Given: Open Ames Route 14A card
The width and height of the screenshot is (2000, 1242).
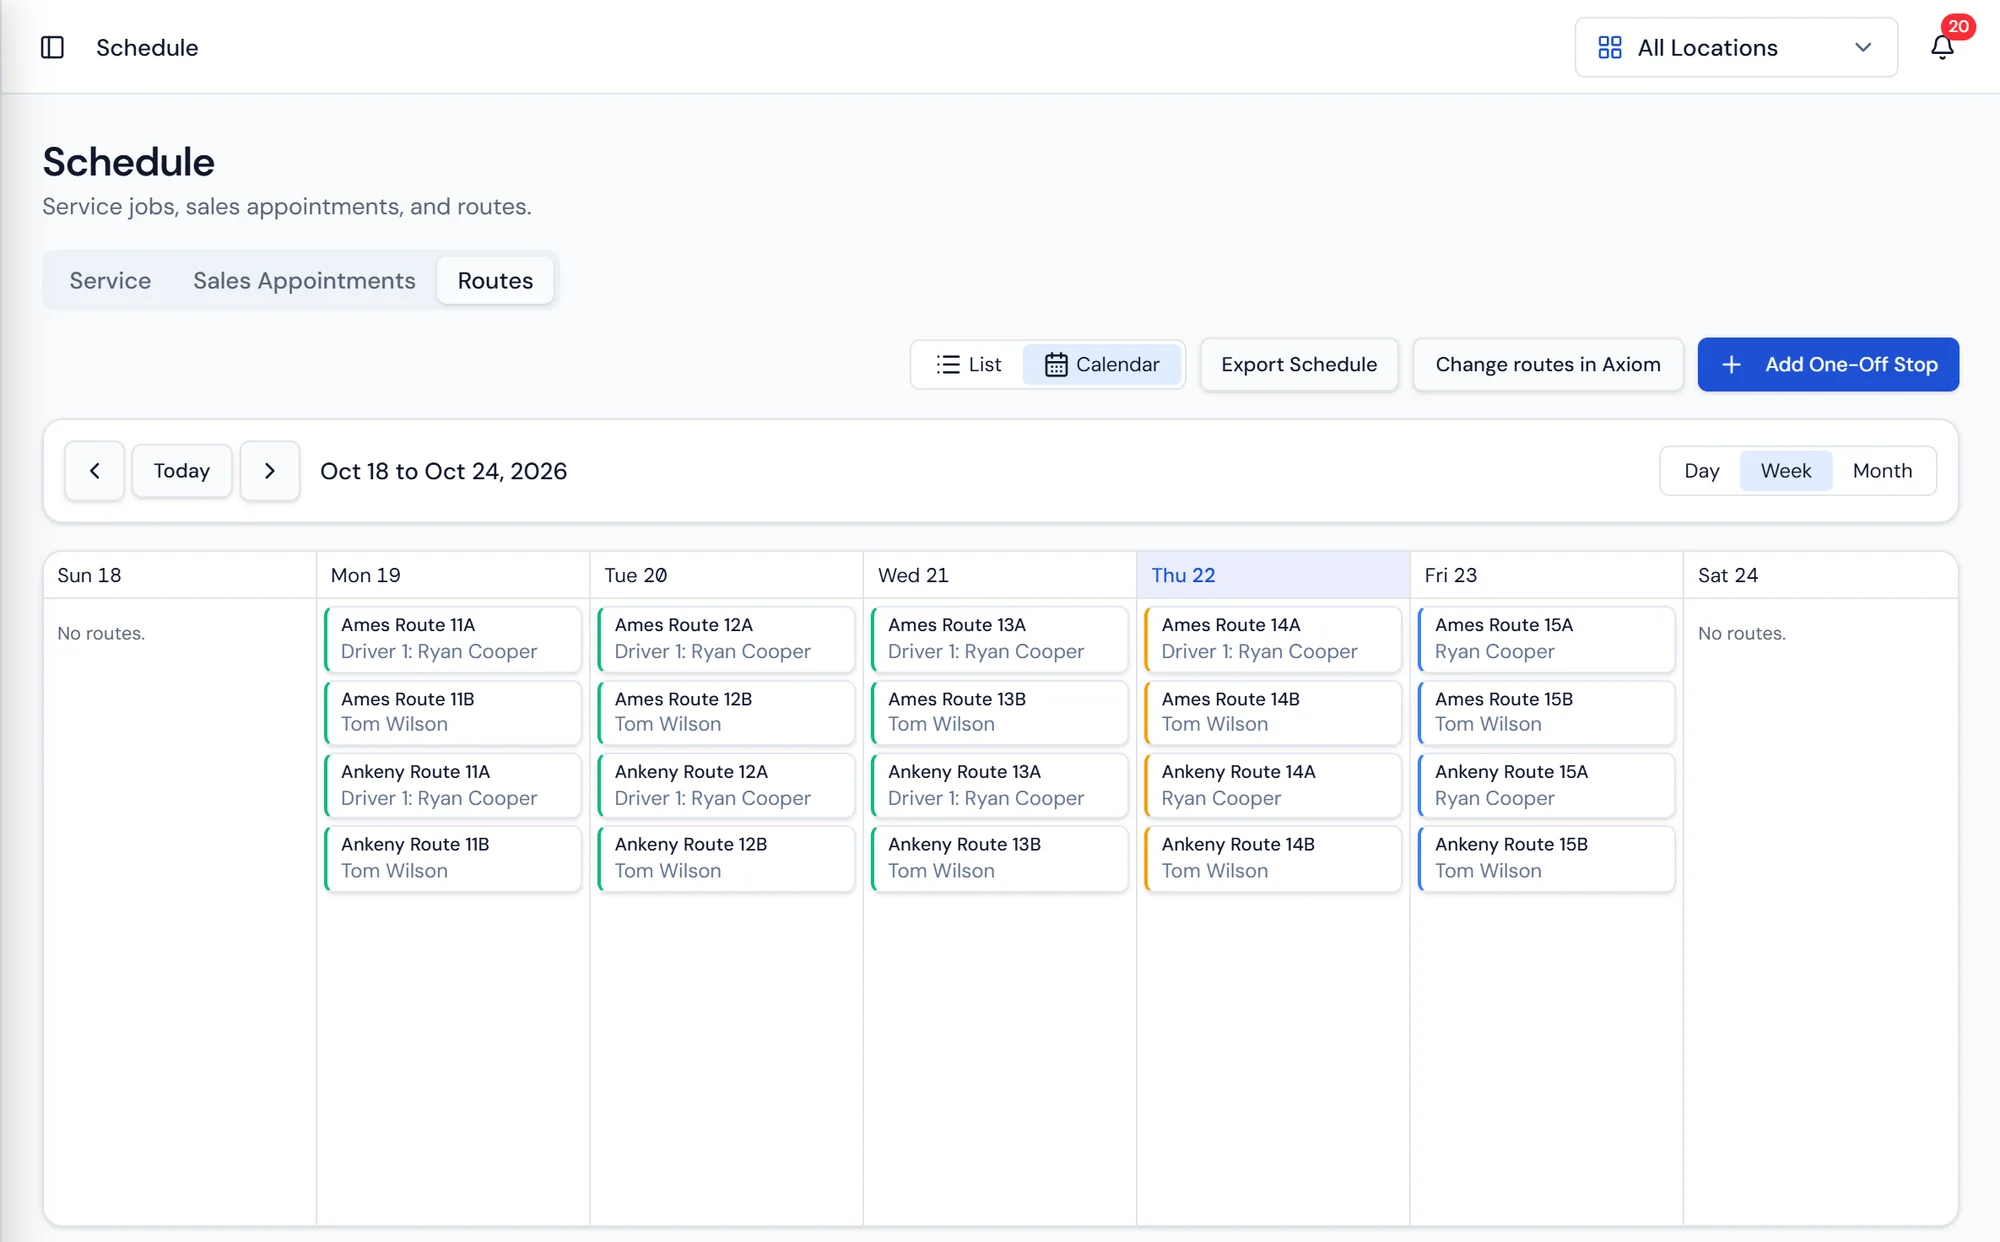Looking at the screenshot, I should pos(1274,639).
